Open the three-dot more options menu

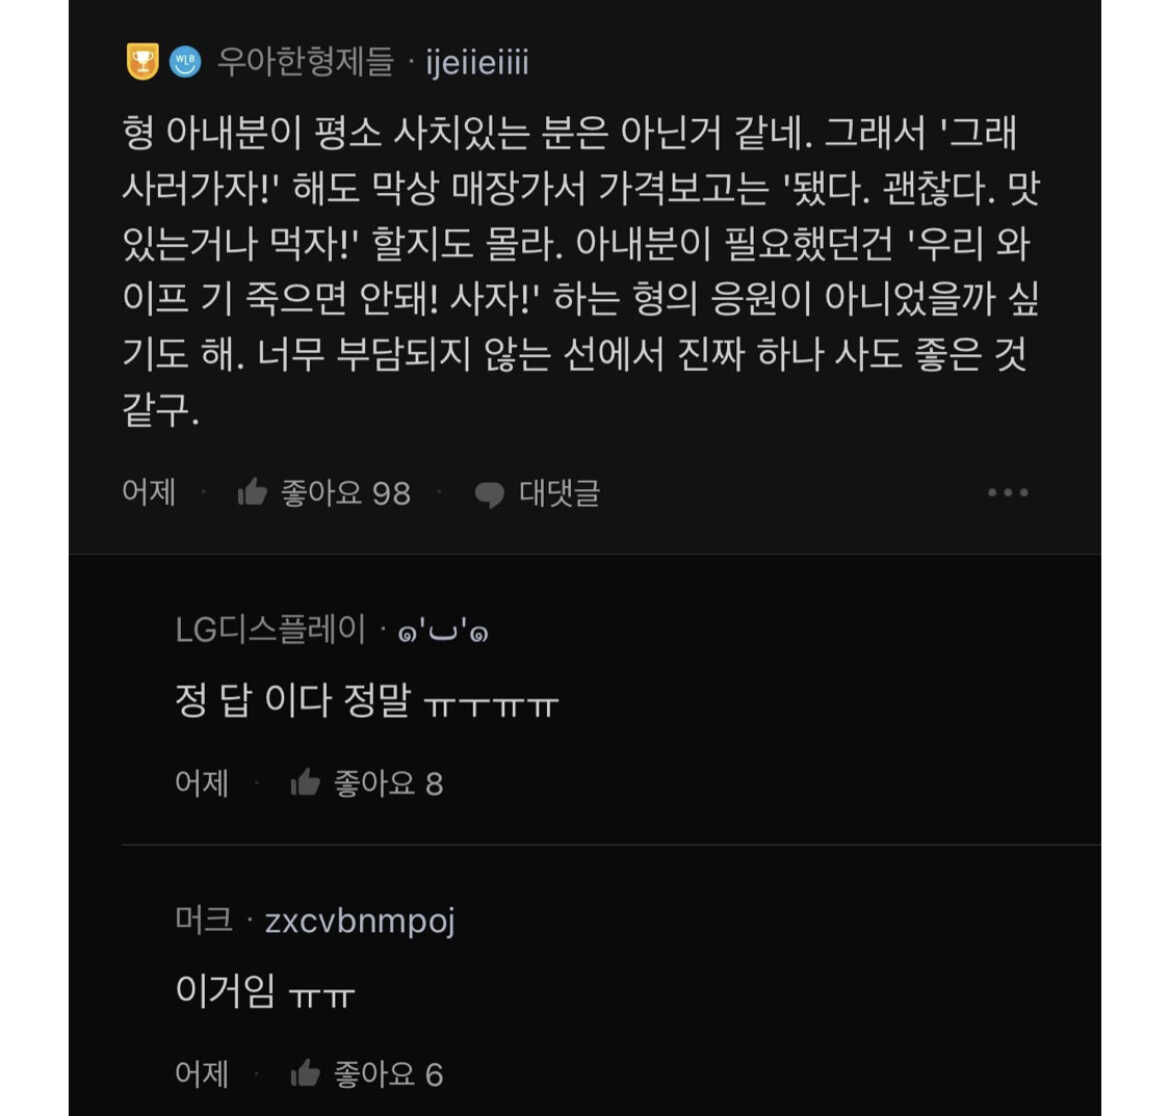[x=1007, y=493]
